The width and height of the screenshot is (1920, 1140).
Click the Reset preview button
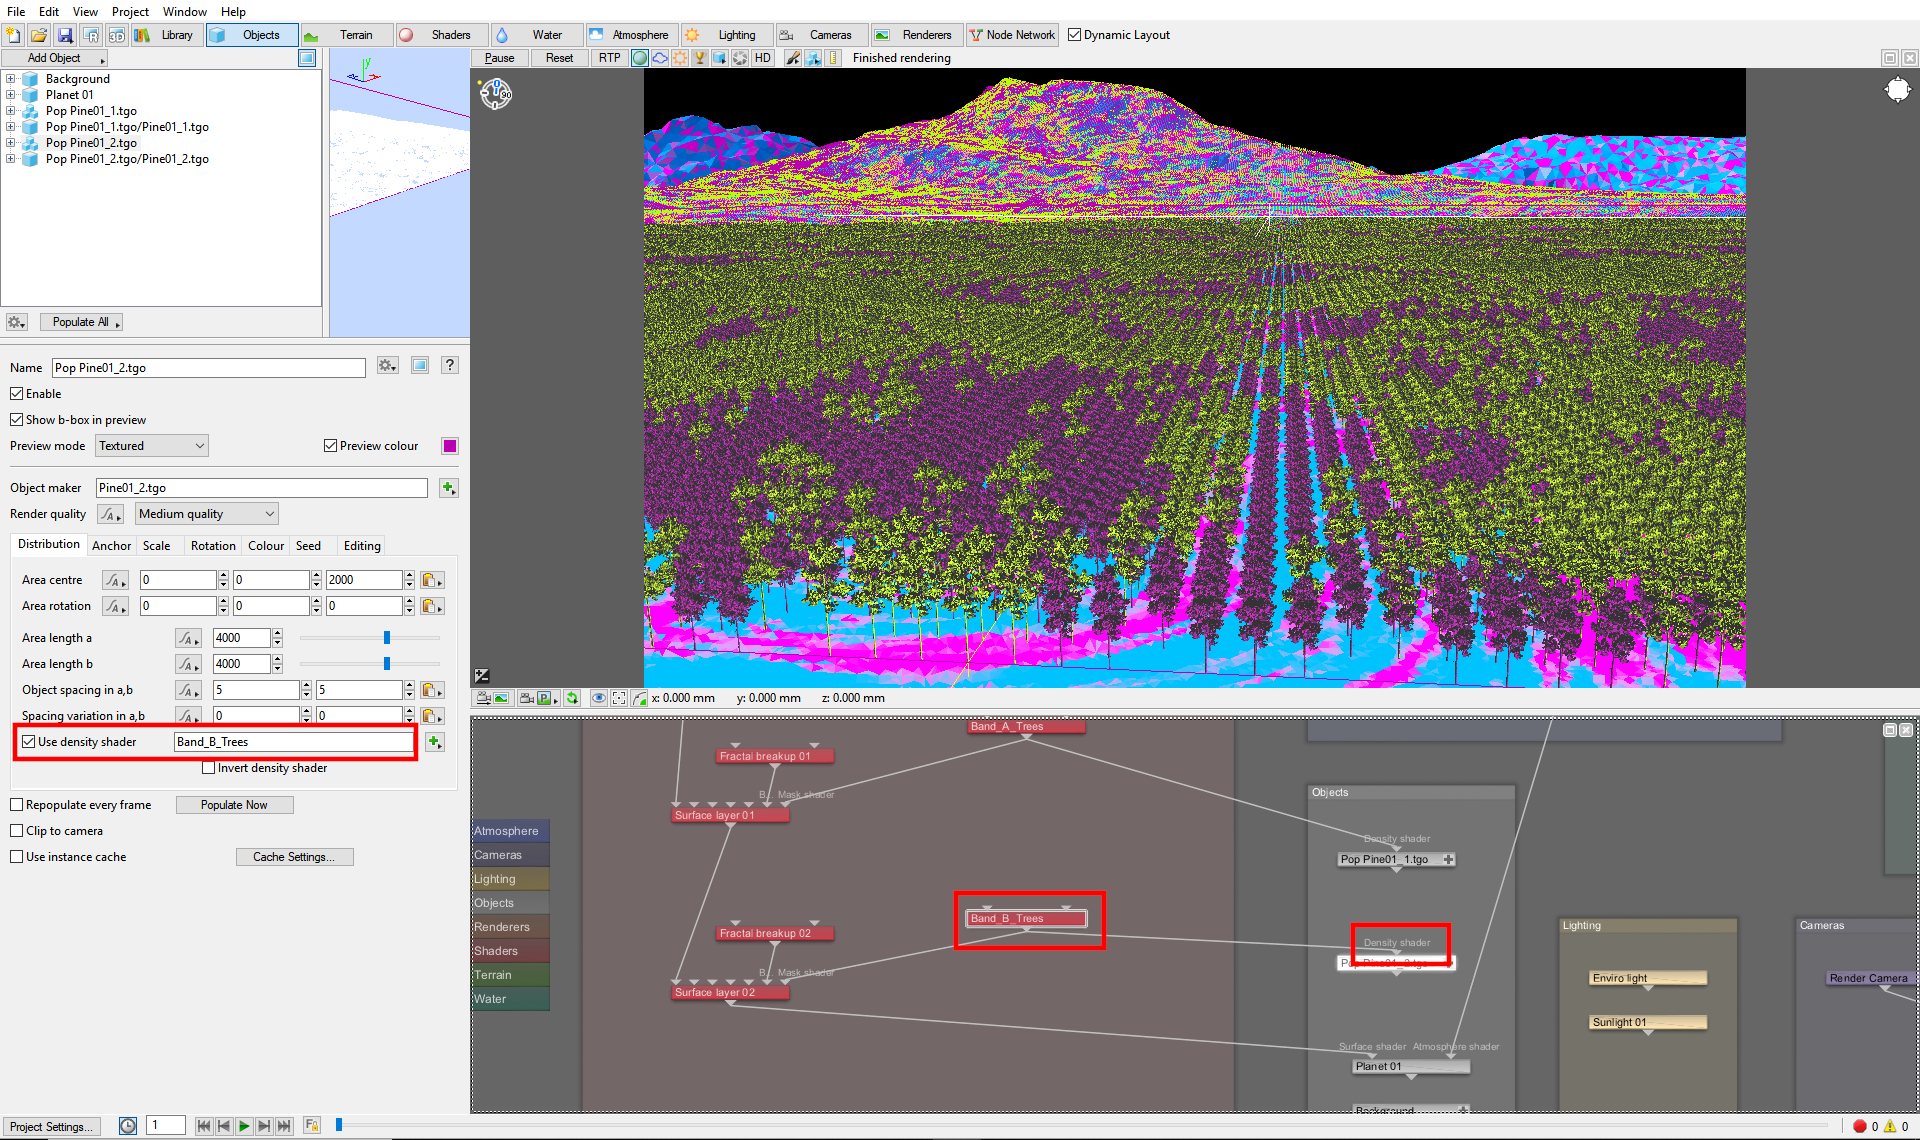[559, 58]
